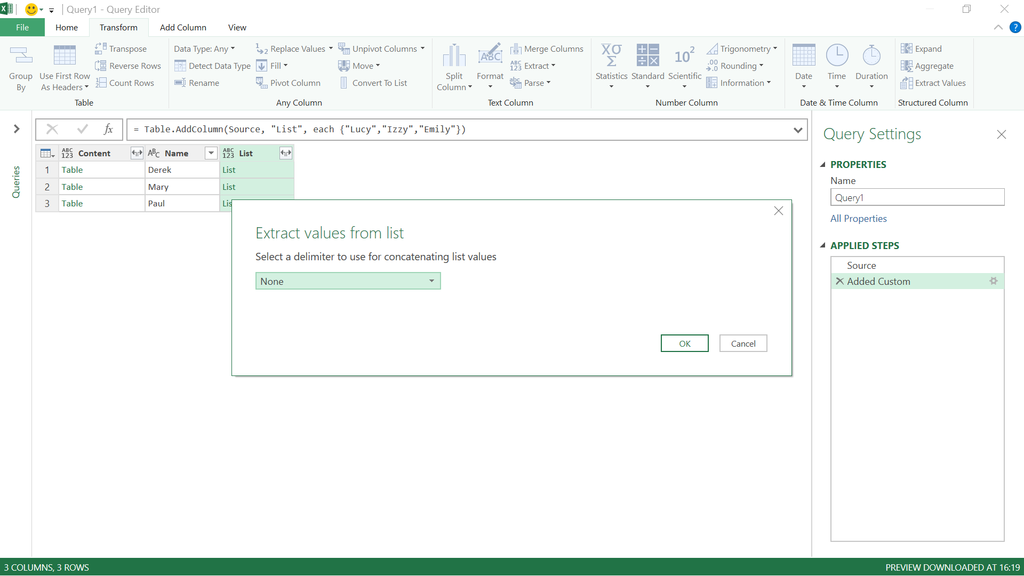Viewport: 1024px width, 576px height.
Task: Open settings for the Added Custom step
Action: (x=993, y=281)
